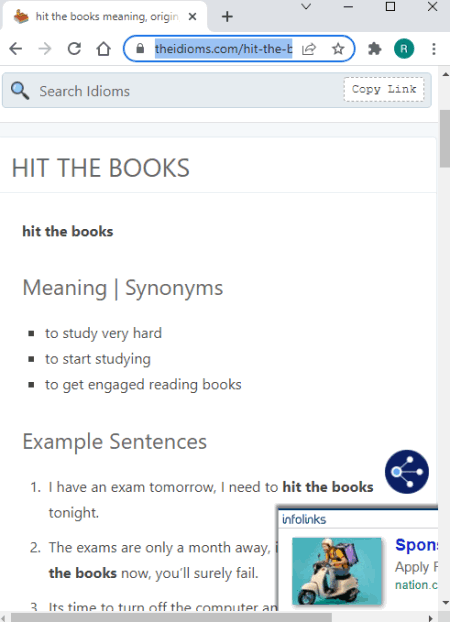The width and height of the screenshot is (450, 622).
Task: Open a new browser tab
Action: [x=227, y=17]
